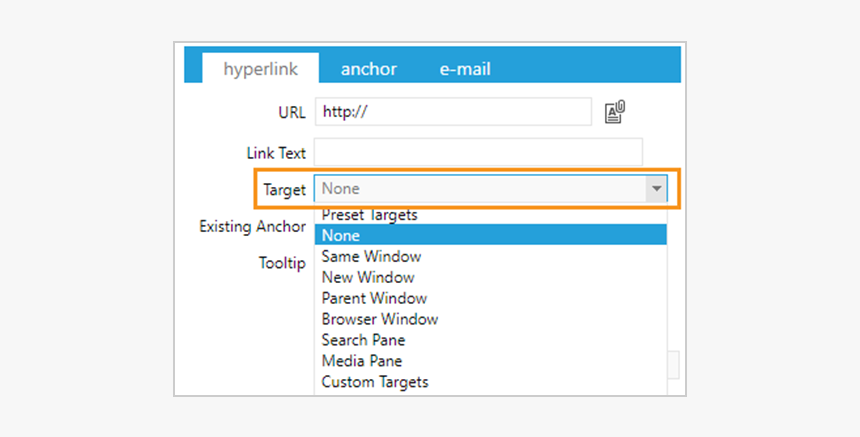Click the URL label
The width and height of the screenshot is (860, 437).
pyautogui.click(x=292, y=112)
